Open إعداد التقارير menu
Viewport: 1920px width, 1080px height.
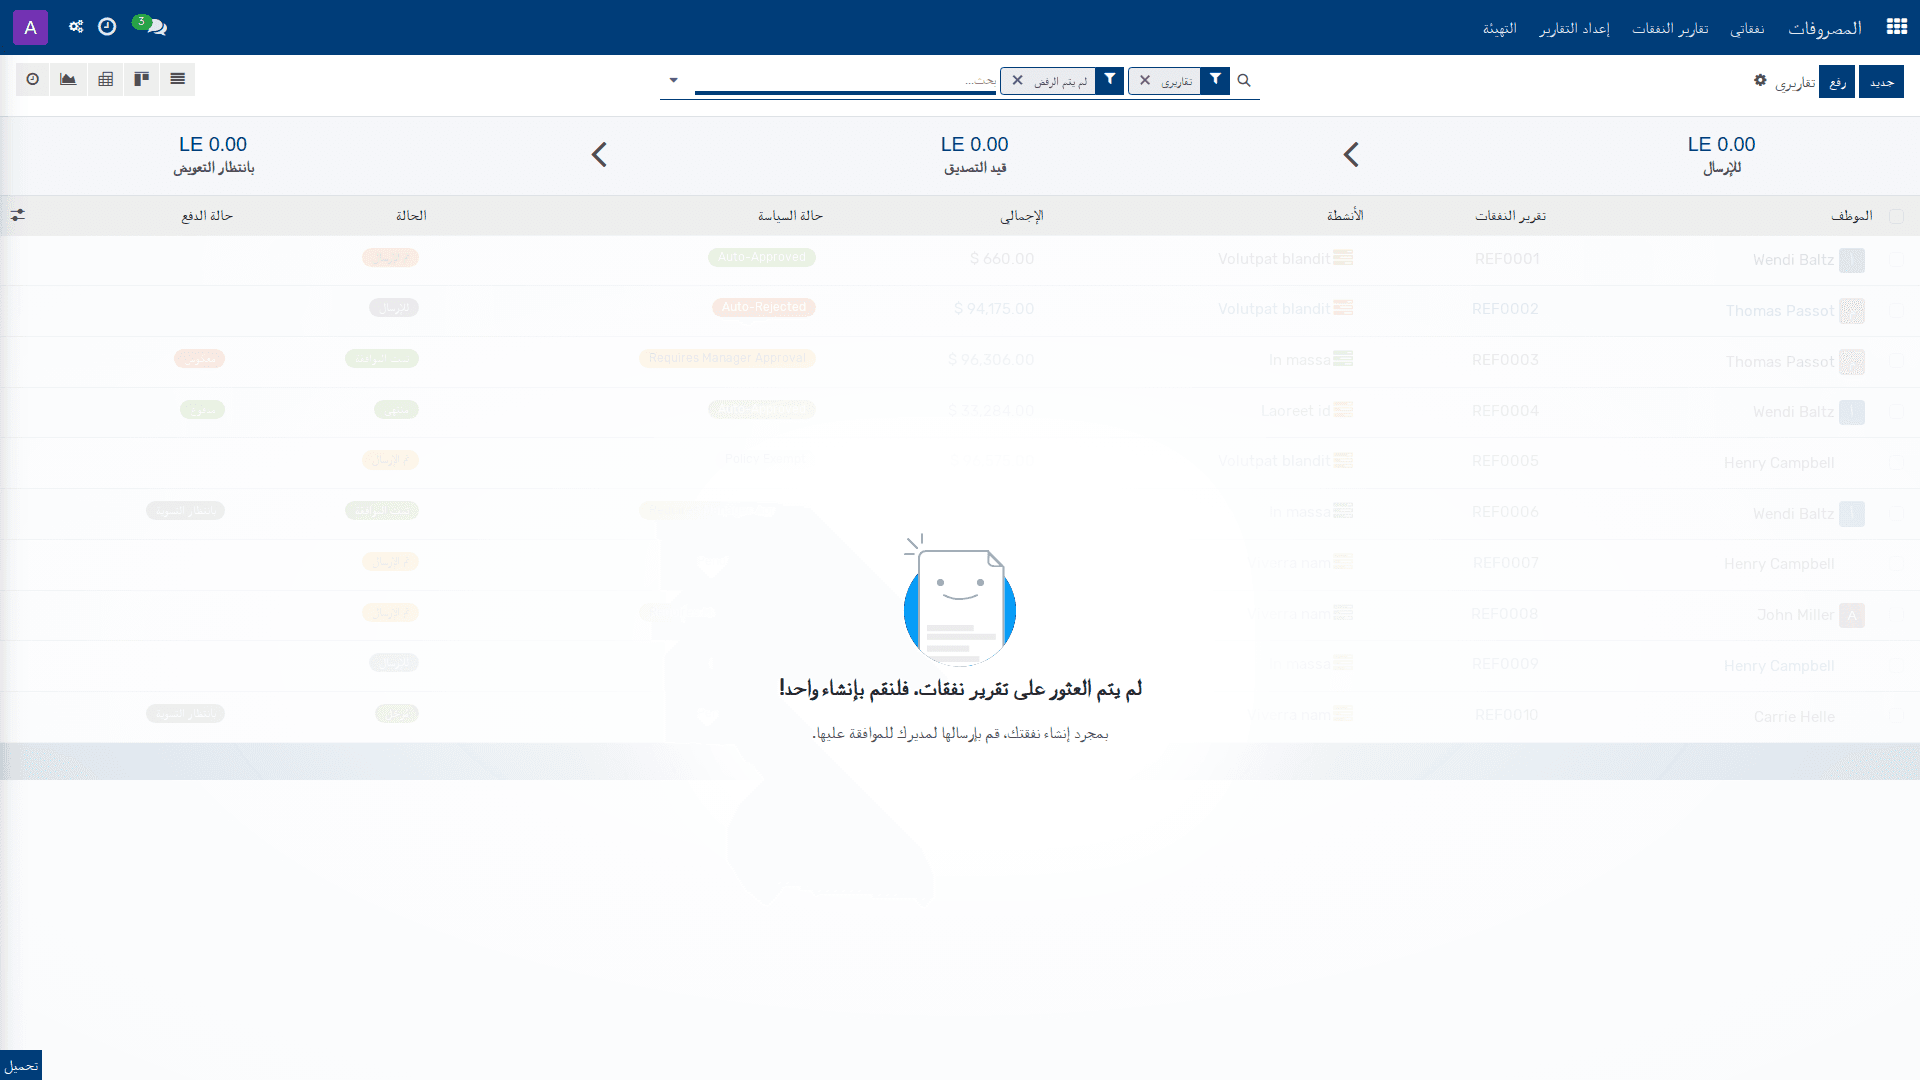1574,28
